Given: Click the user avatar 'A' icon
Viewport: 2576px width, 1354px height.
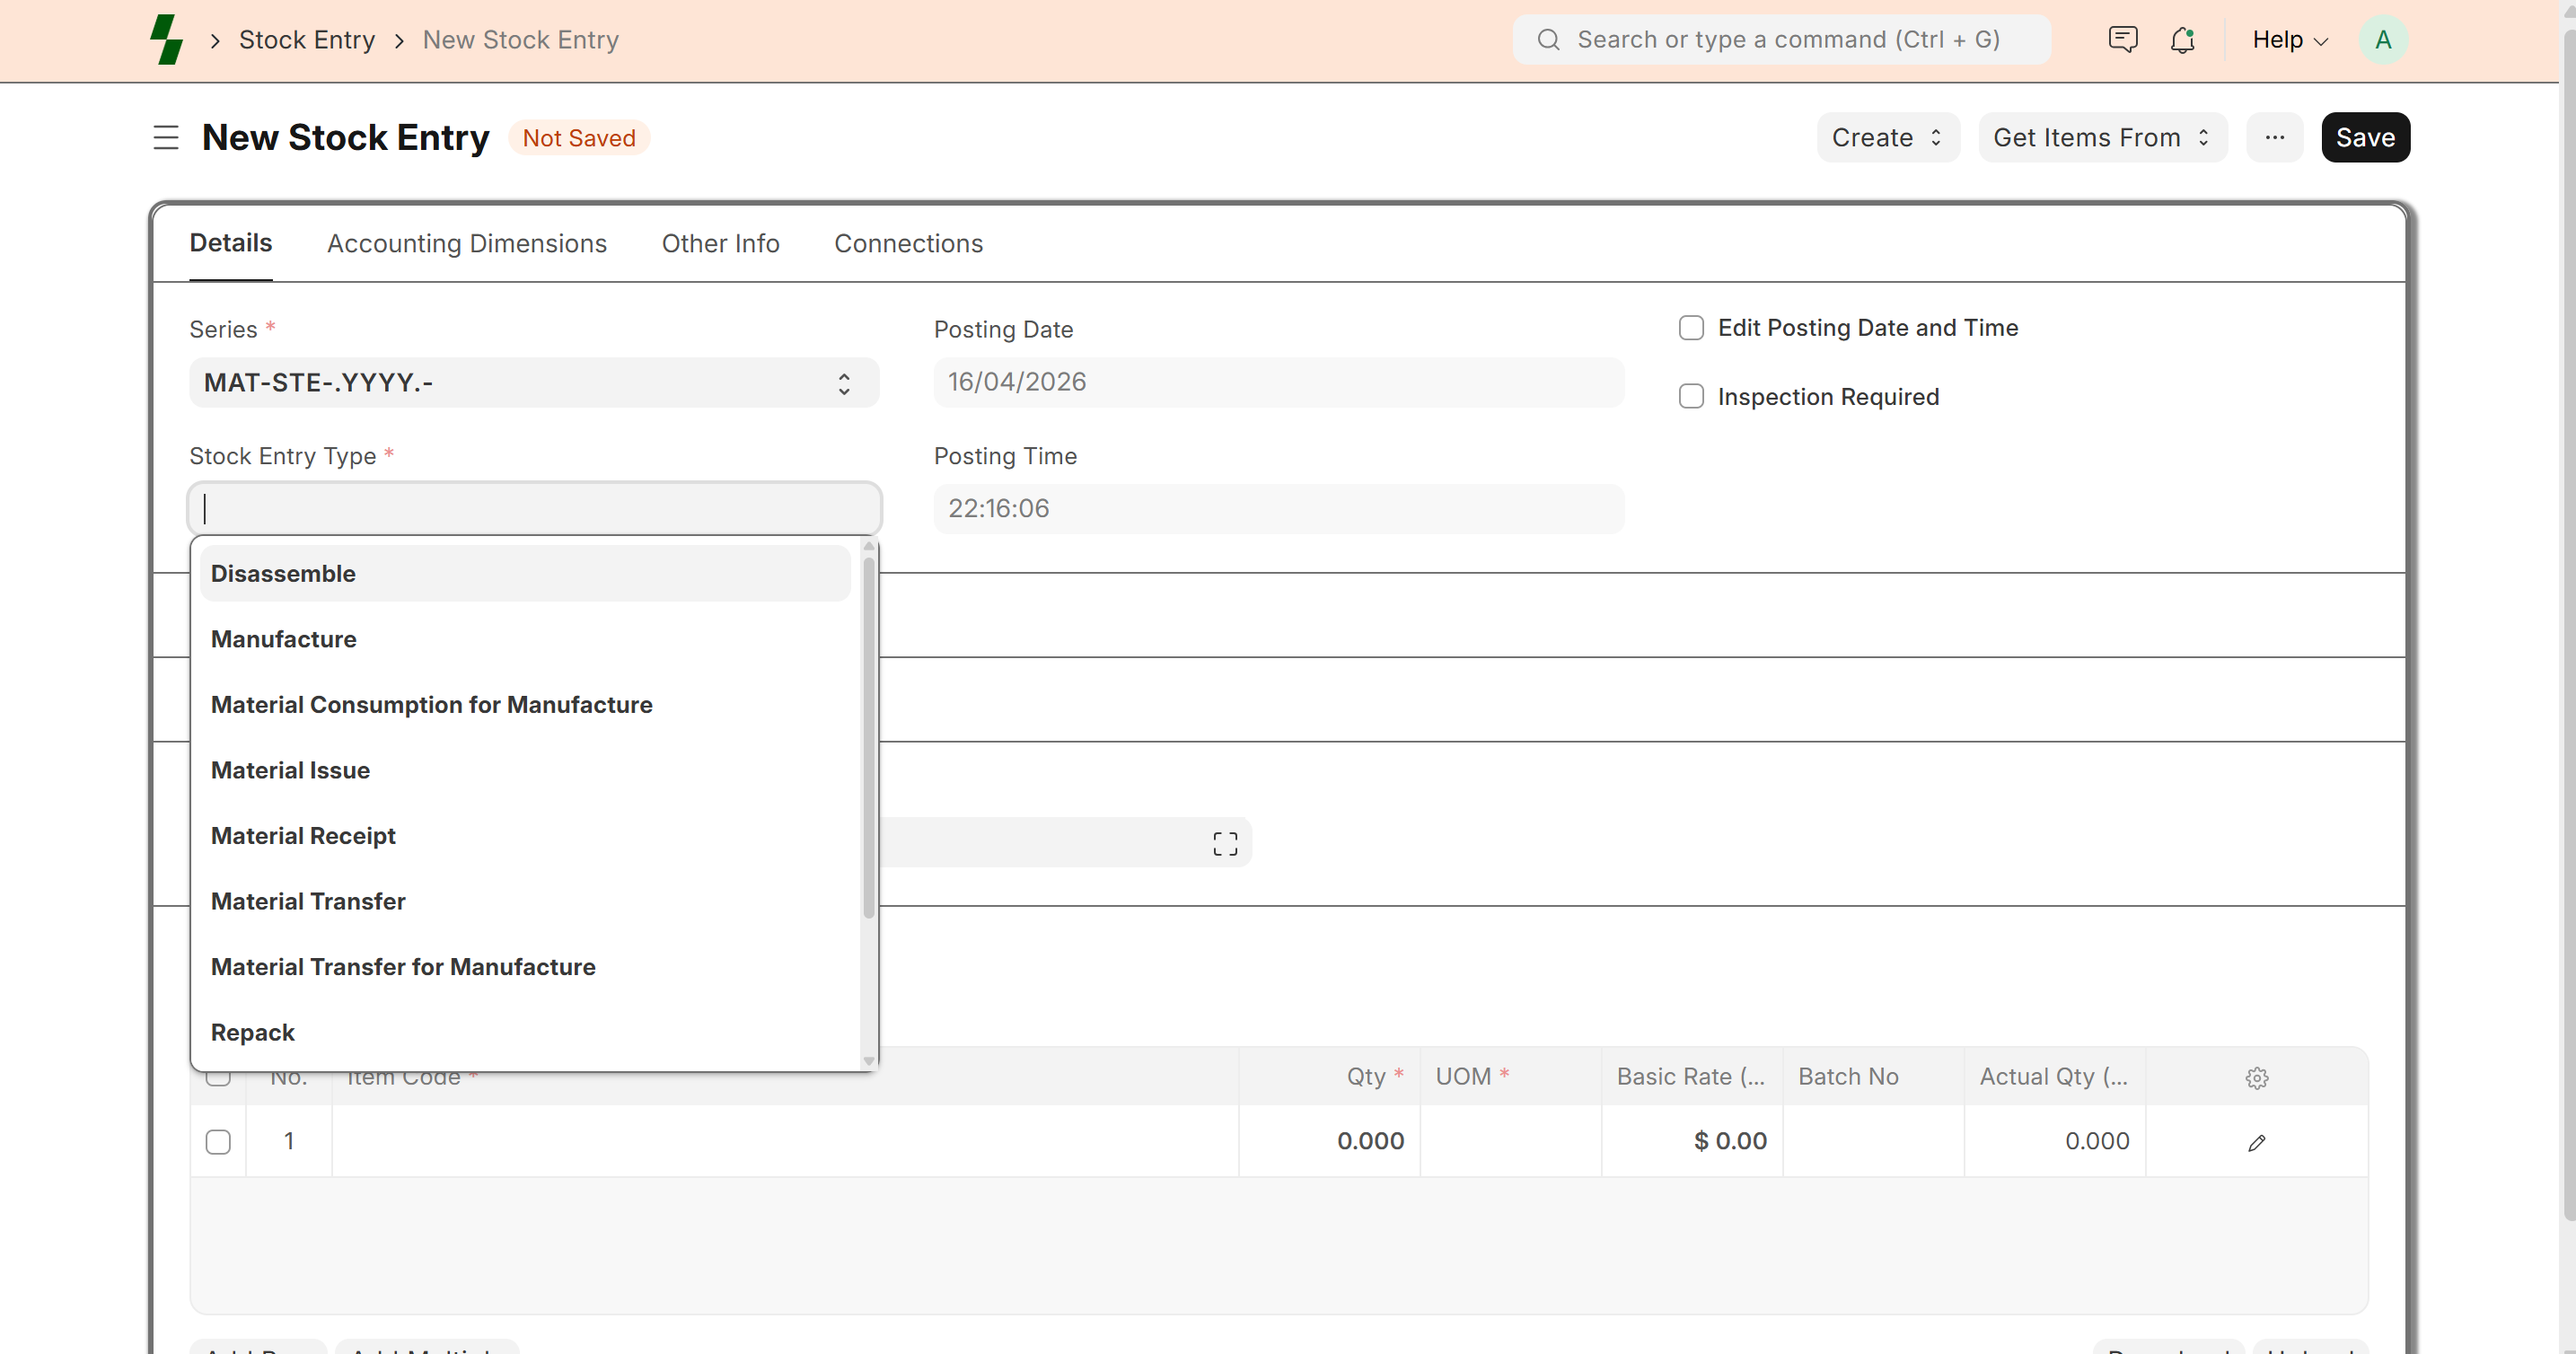Looking at the screenshot, I should coord(2383,40).
